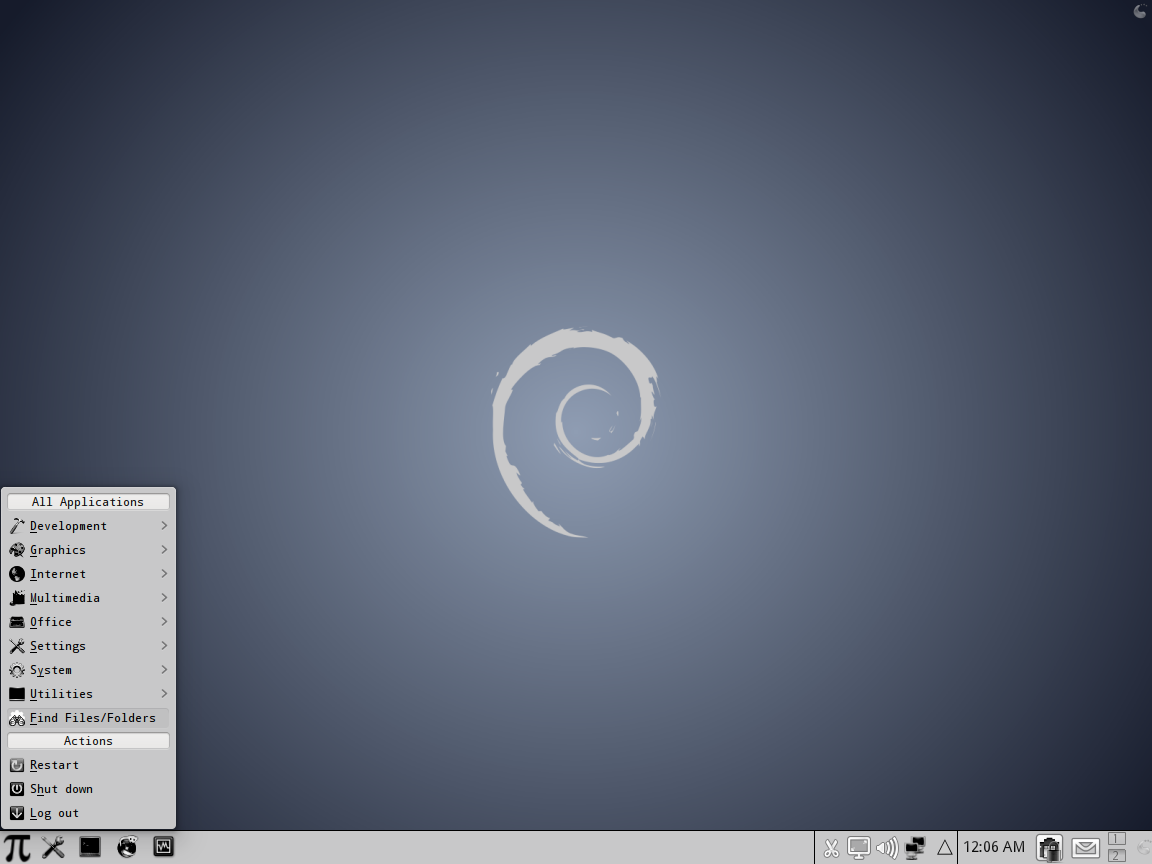
Task: Open the wrench and screwdriver settings launcher
Action: coord(53,847)
